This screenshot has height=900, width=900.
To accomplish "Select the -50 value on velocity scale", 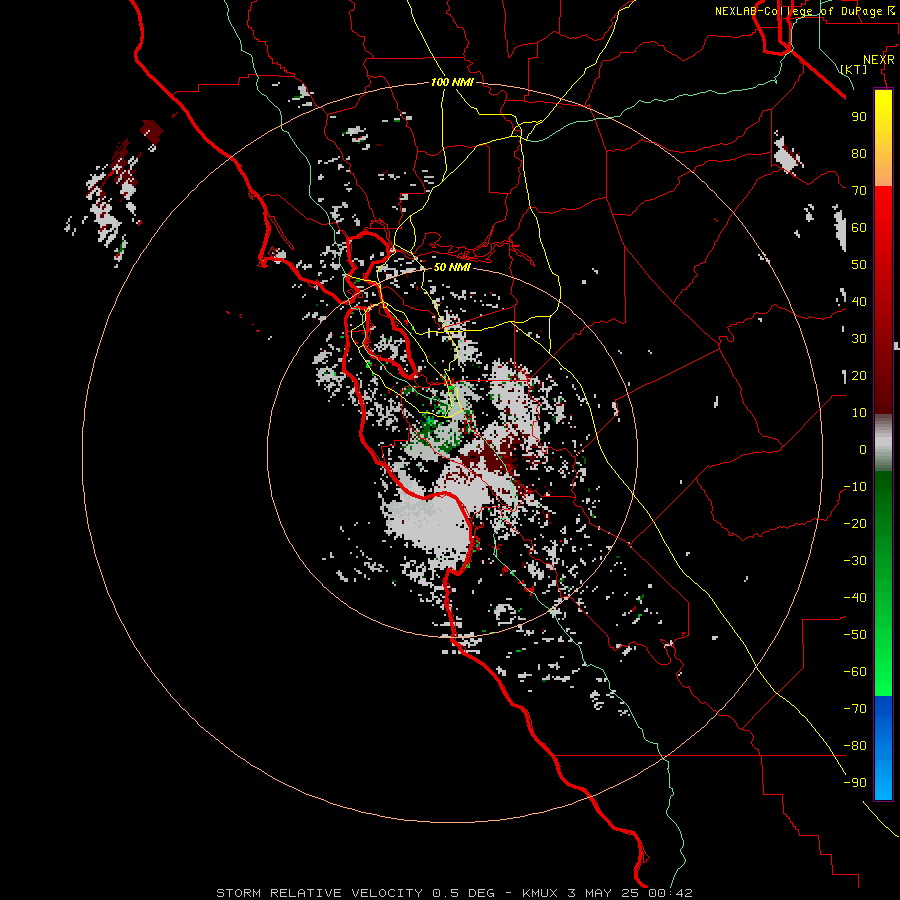I will pos(855,635).
